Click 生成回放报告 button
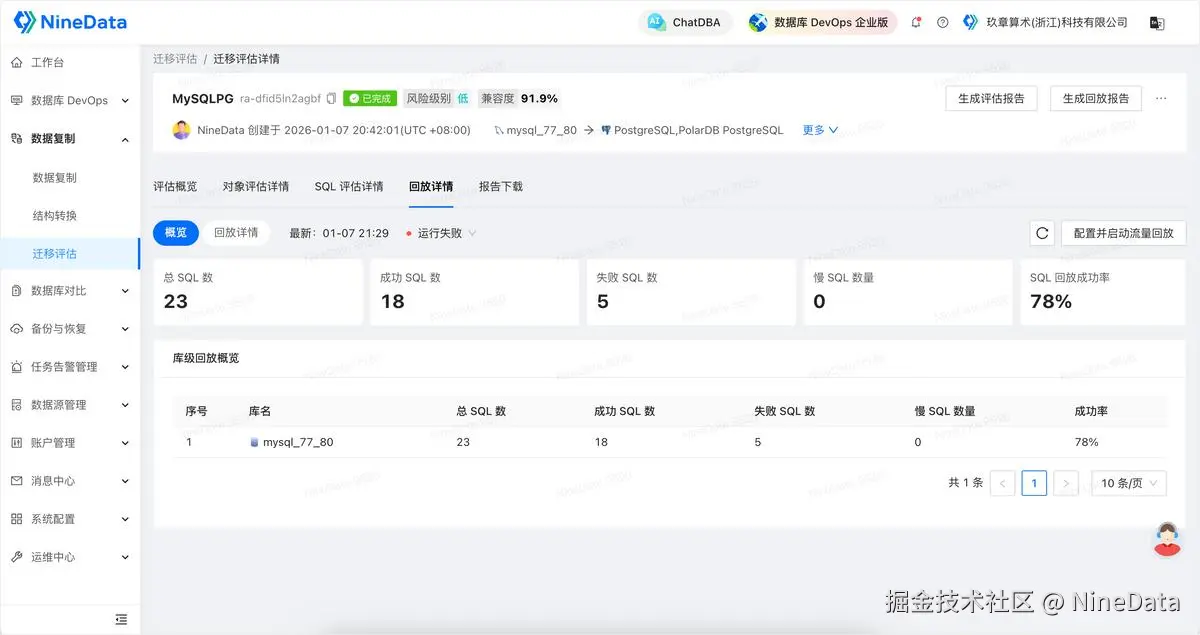 tap(1095, 98)
